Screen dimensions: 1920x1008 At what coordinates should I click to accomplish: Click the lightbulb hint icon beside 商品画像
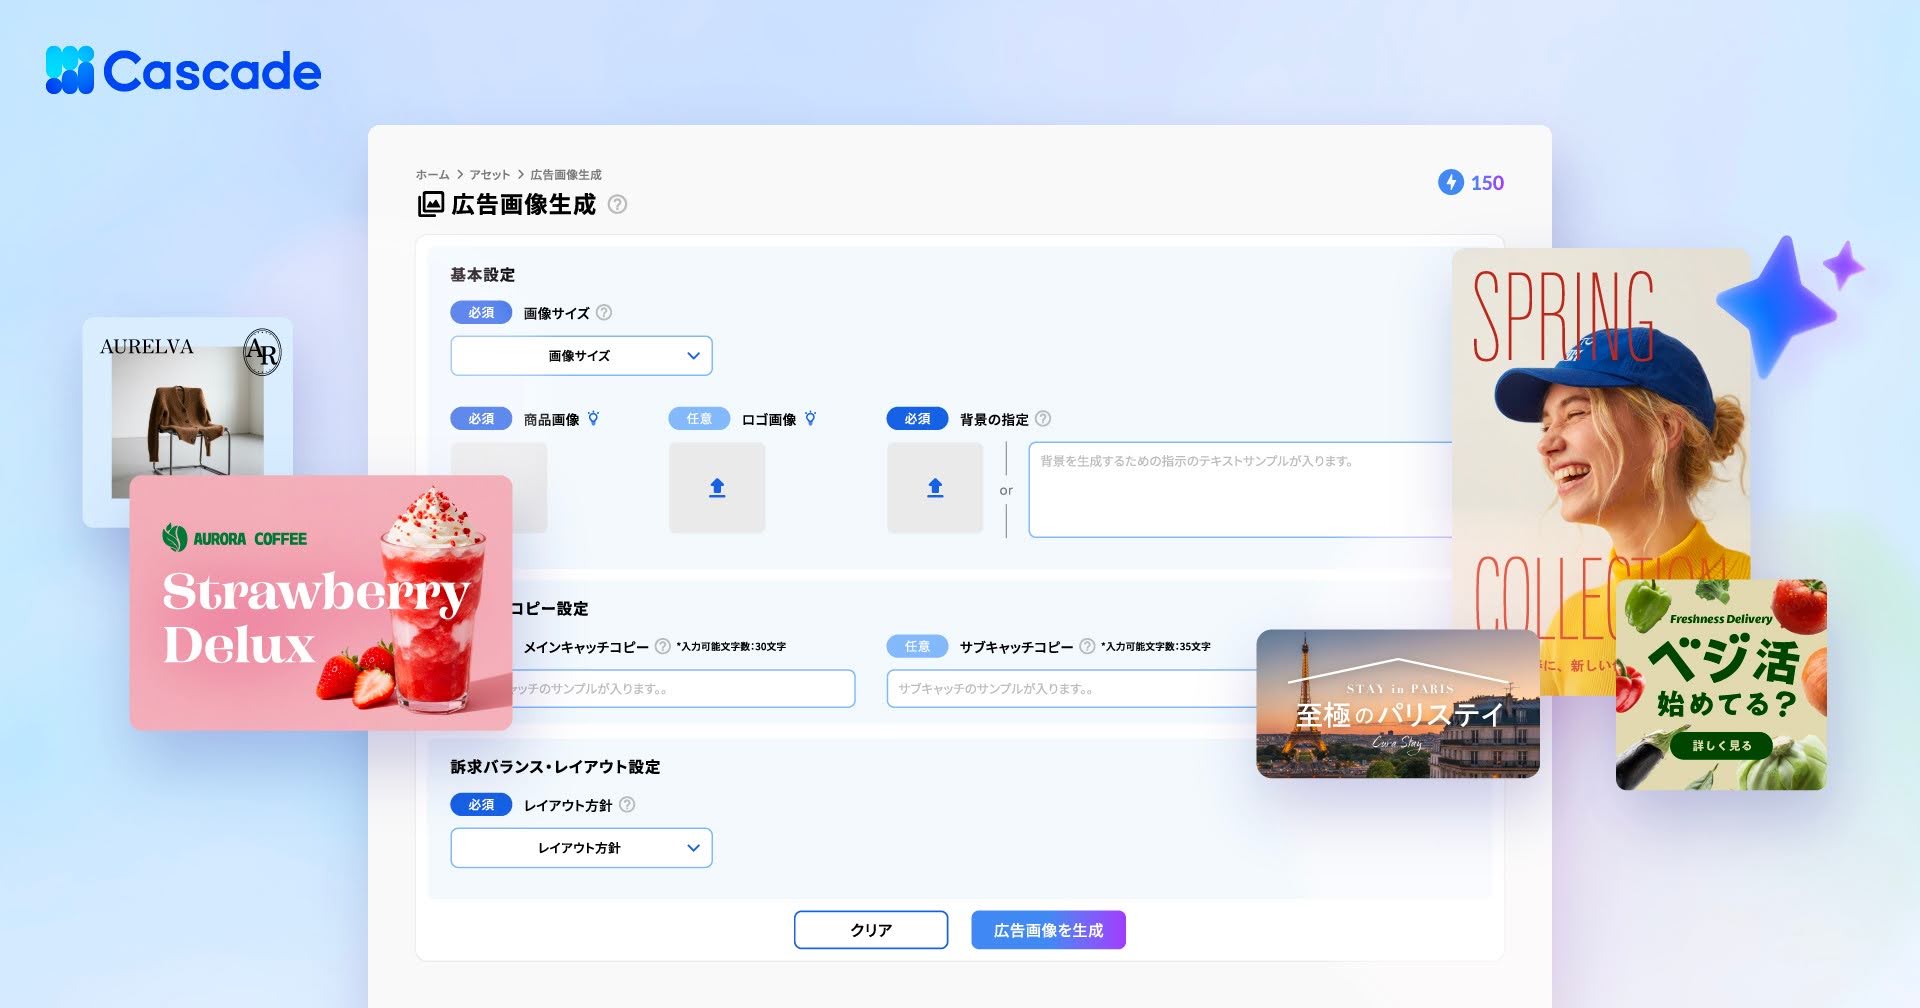coord(593,418)
